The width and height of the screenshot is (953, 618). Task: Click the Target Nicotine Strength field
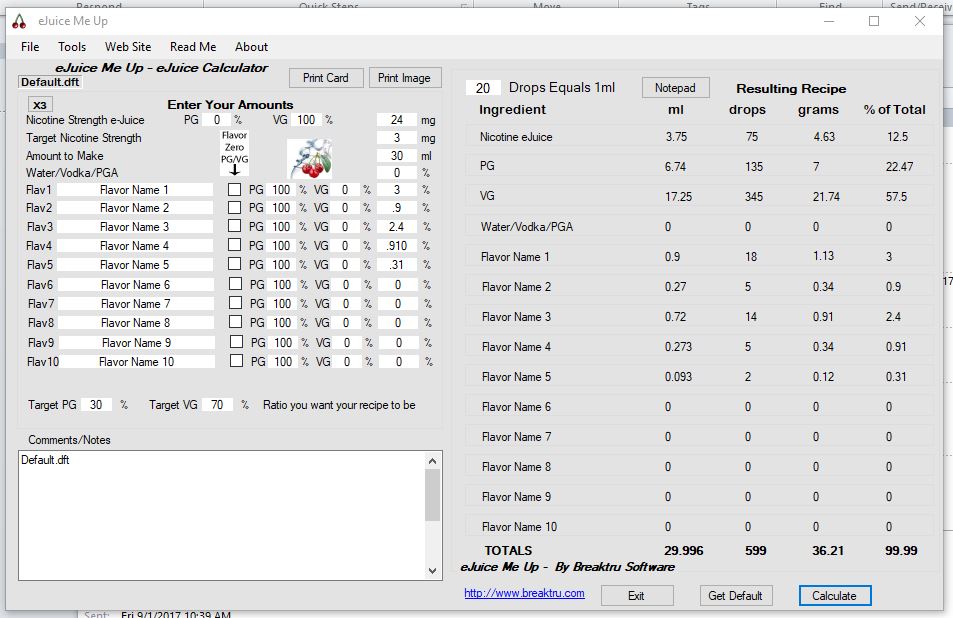397,138
